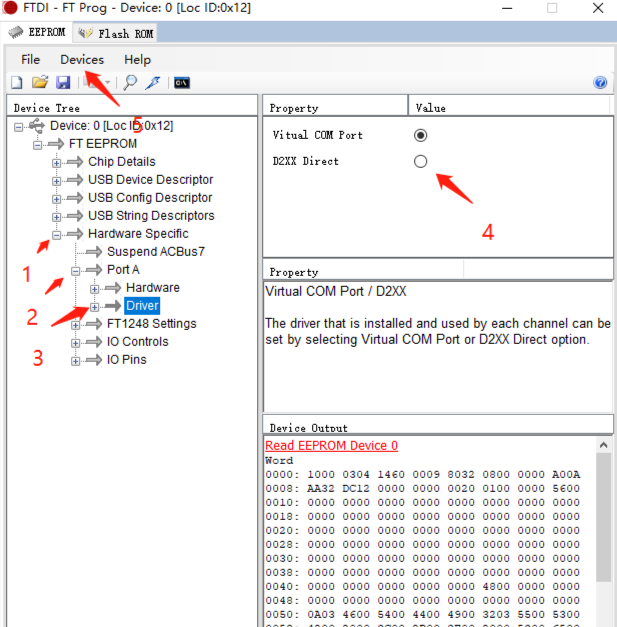Click arrow icon next to Chip Details
This screenshot has height=627, width=617.
point(75,162)
